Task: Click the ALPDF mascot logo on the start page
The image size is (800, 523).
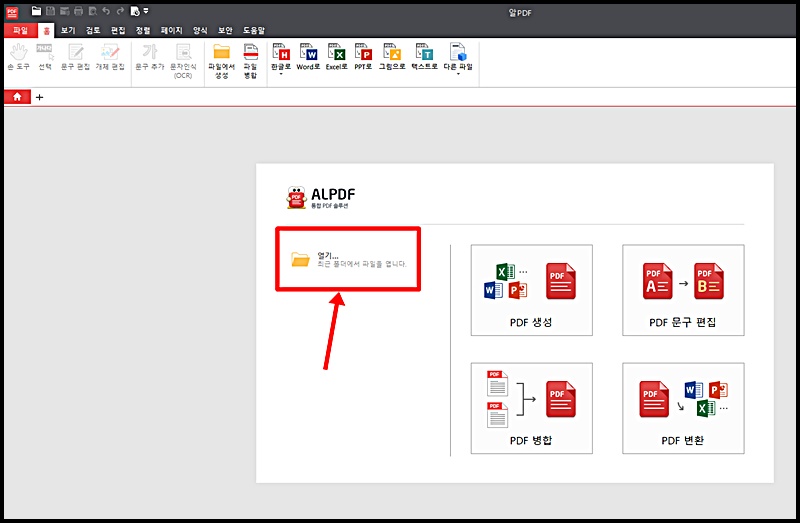Action: [296, 197]
